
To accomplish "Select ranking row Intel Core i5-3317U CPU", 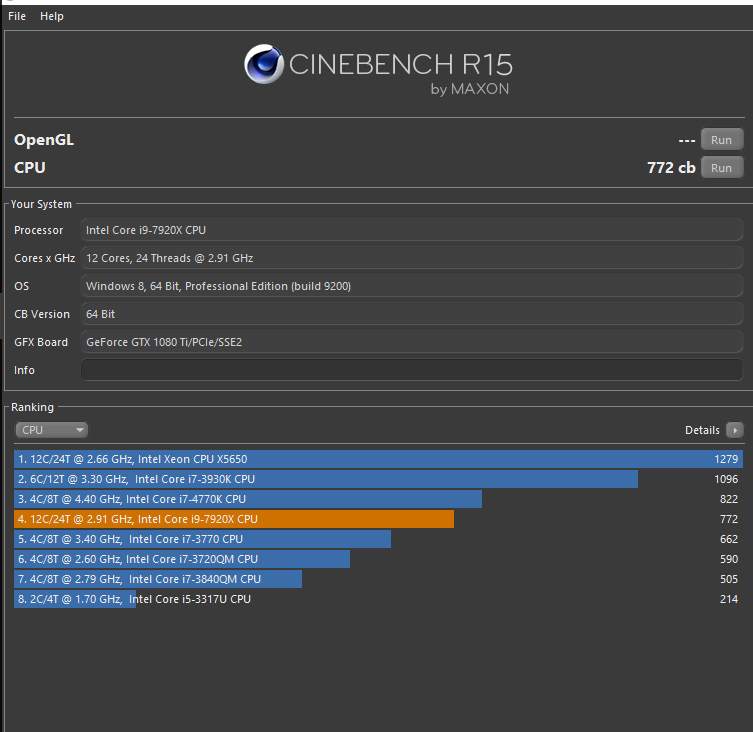I will (x=378, y=599).
